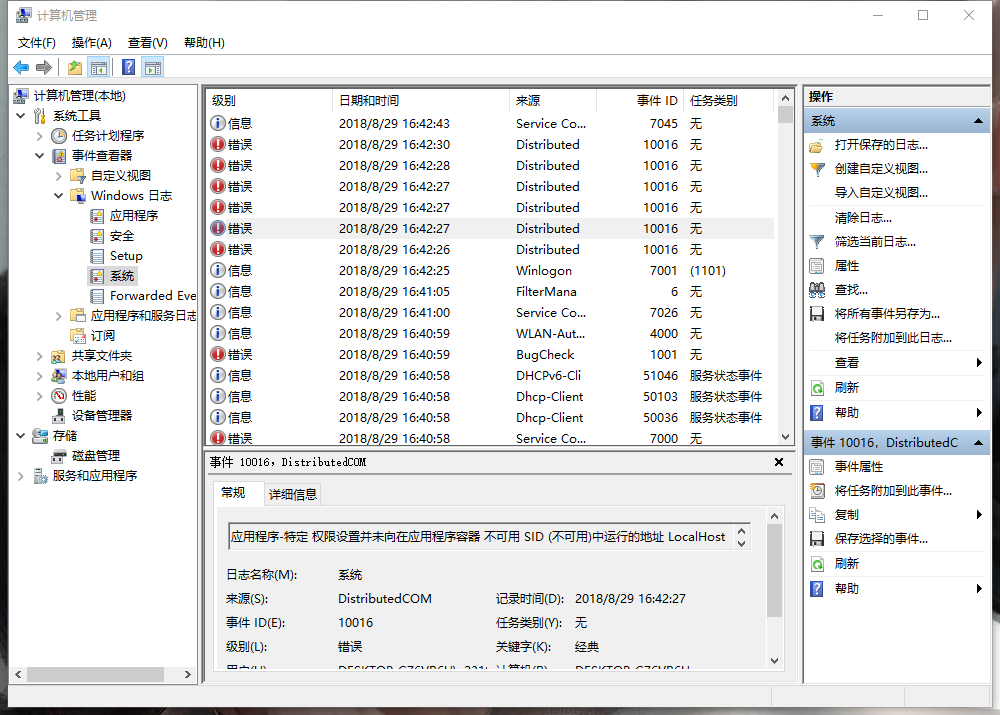Expand the 共享文件夹 tree node
Image resolution: width=1000 pixels, height=715 pixels.
click(x=40, y=356)
